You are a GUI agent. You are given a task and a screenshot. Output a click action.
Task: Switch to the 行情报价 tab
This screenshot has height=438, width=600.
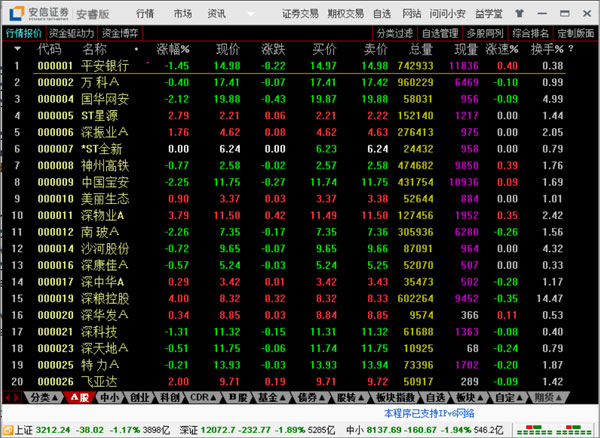point(24,33)
